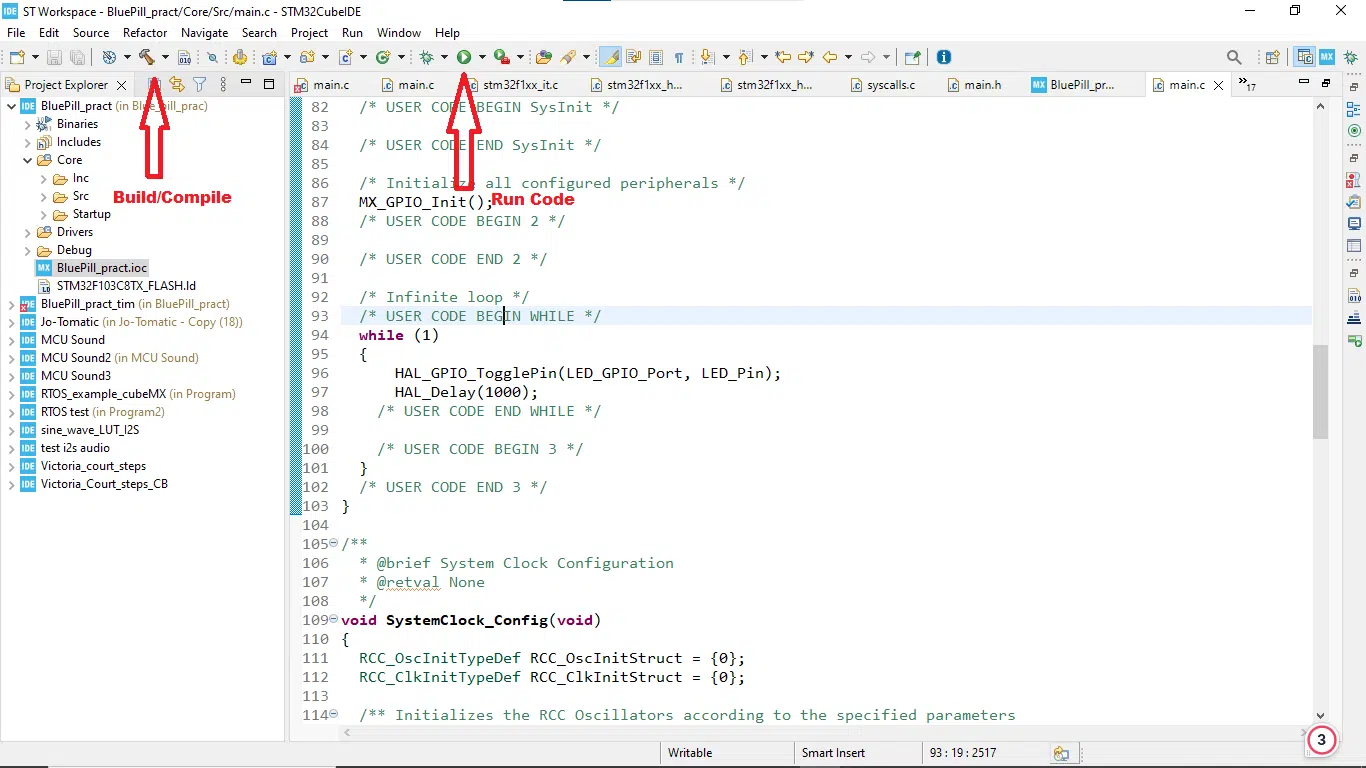1366x768 pixels.
Task: Open Project Explorer View Menu dots
Action: pyautogui.click(x=223, y=85)
